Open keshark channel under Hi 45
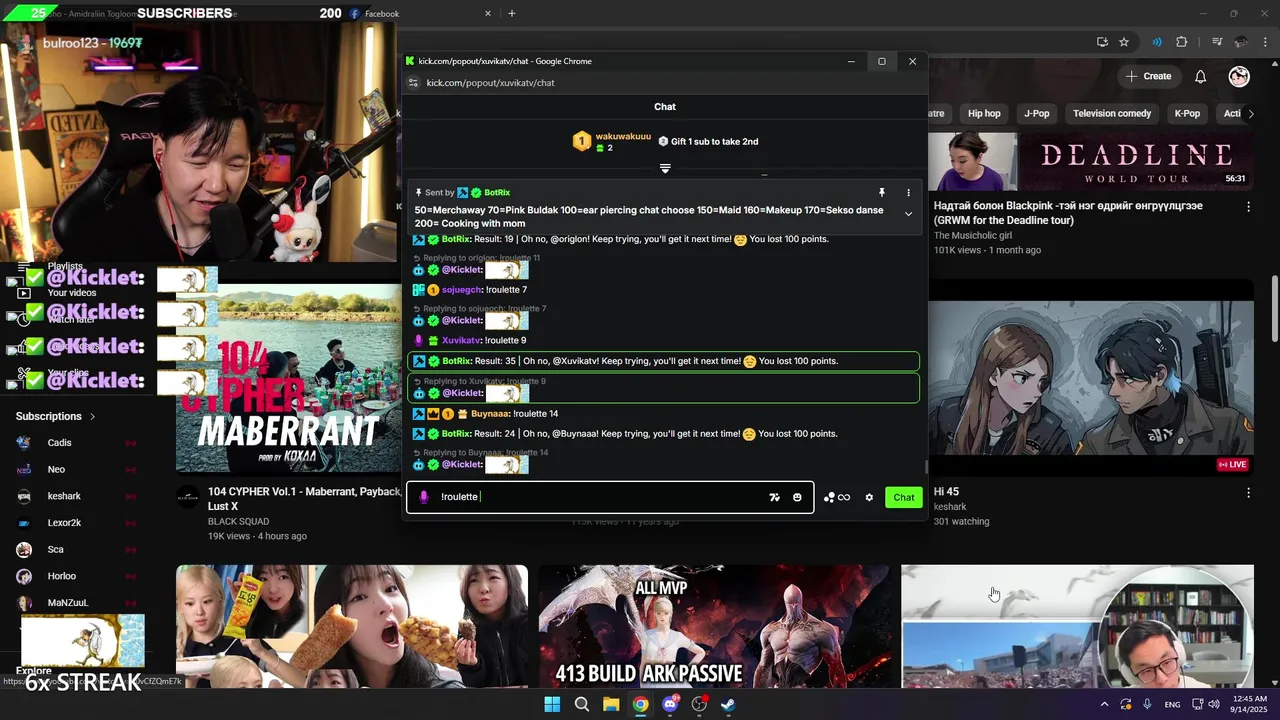The height and width of the screenshot is (720, 1280). click(x=950, y=507)
